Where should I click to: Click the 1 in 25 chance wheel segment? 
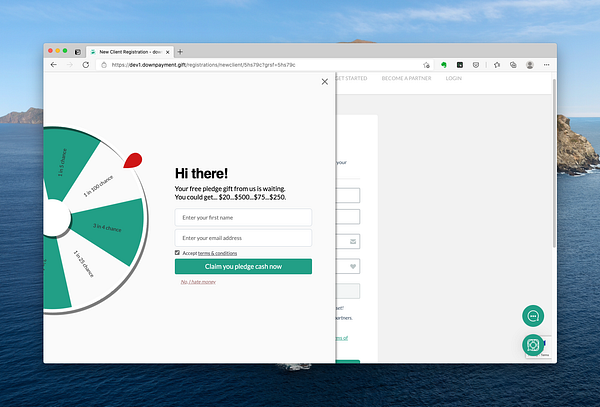(x=83, y=264)
